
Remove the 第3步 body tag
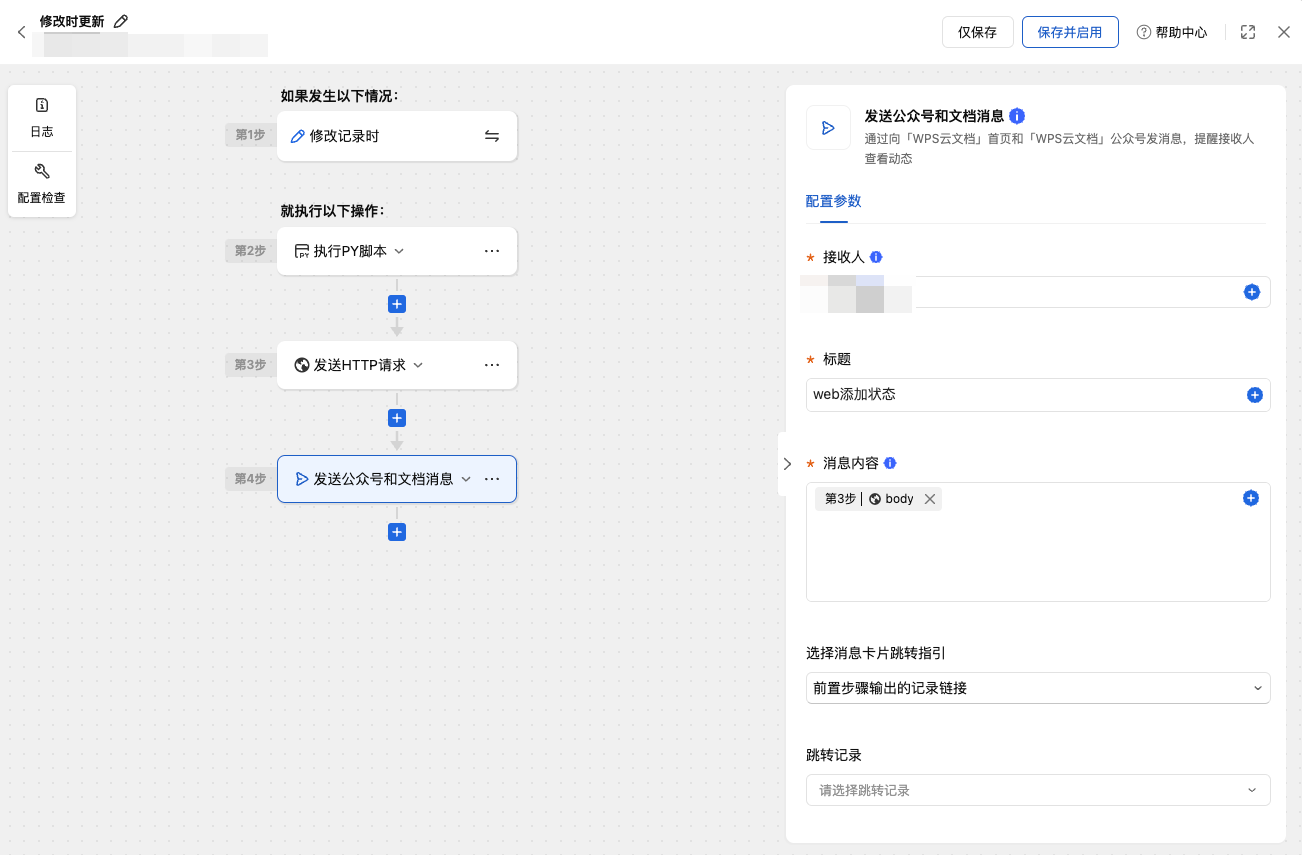[x=930, y=499]
